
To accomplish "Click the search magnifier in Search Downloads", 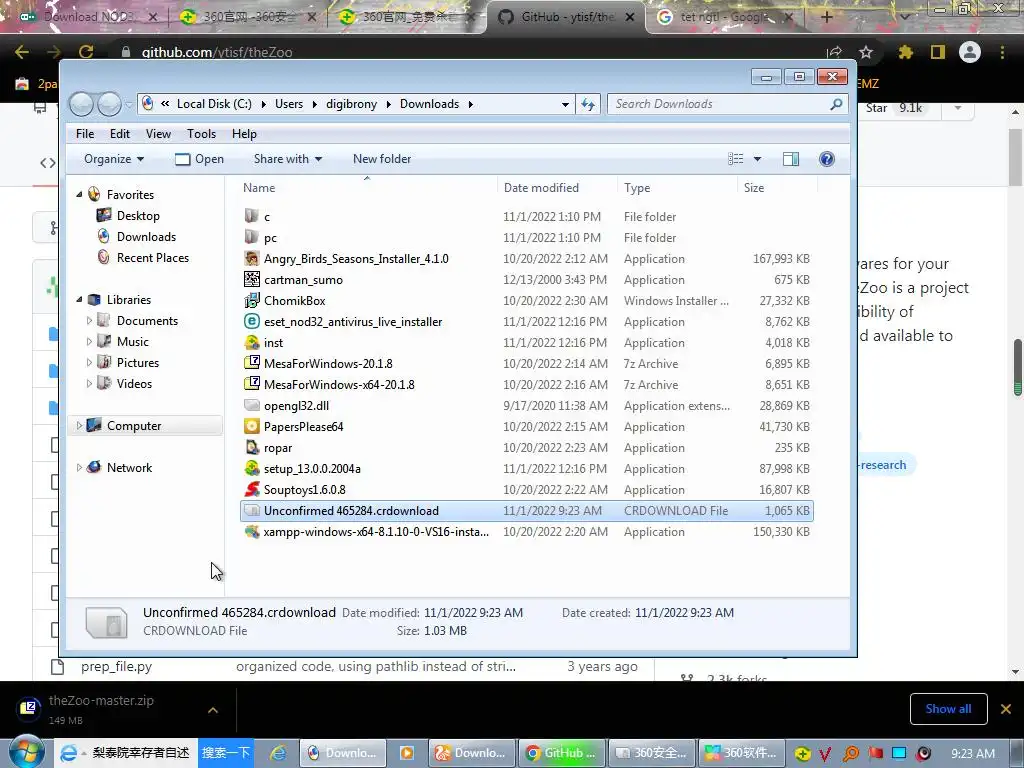I will pyautogui.click(x=836, y=104).
